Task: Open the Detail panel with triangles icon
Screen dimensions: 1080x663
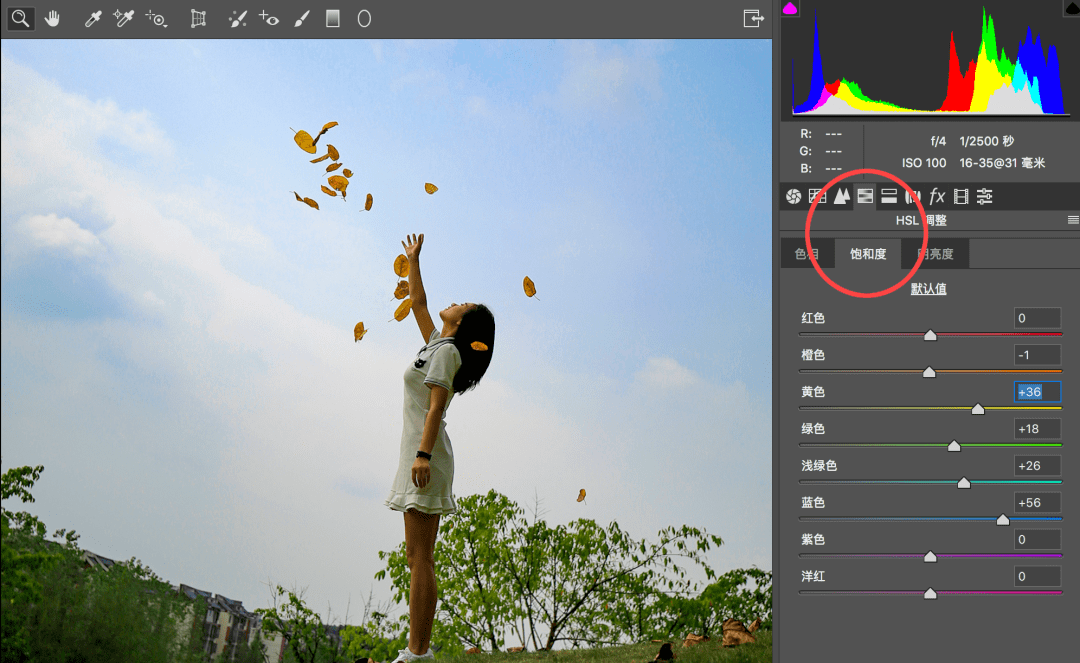Action: pyautogui.click(x=842, y=197)
